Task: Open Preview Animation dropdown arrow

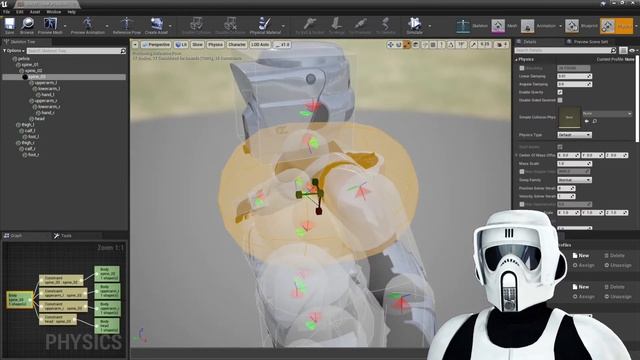Action: pyautogui.click(x=107, y=26)
